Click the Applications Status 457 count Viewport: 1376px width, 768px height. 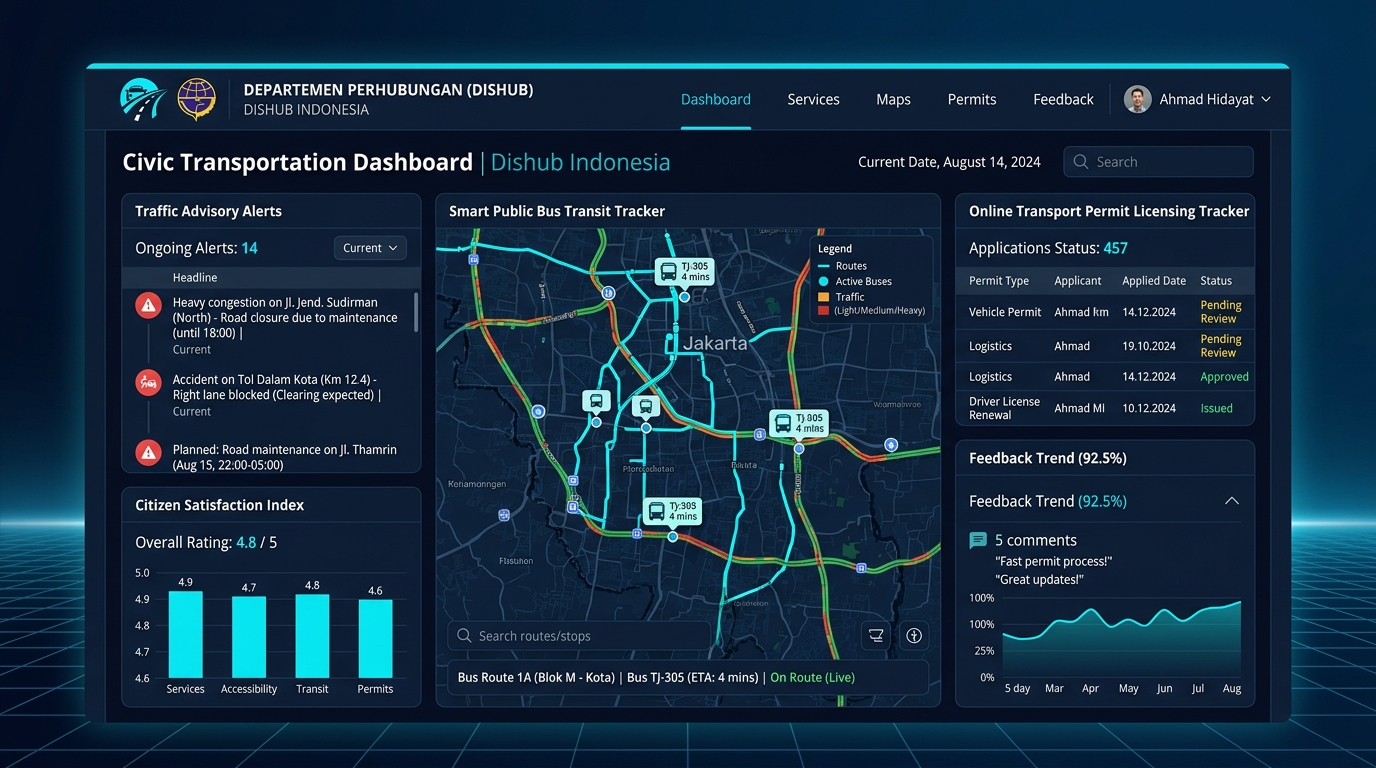(1115, 248)
